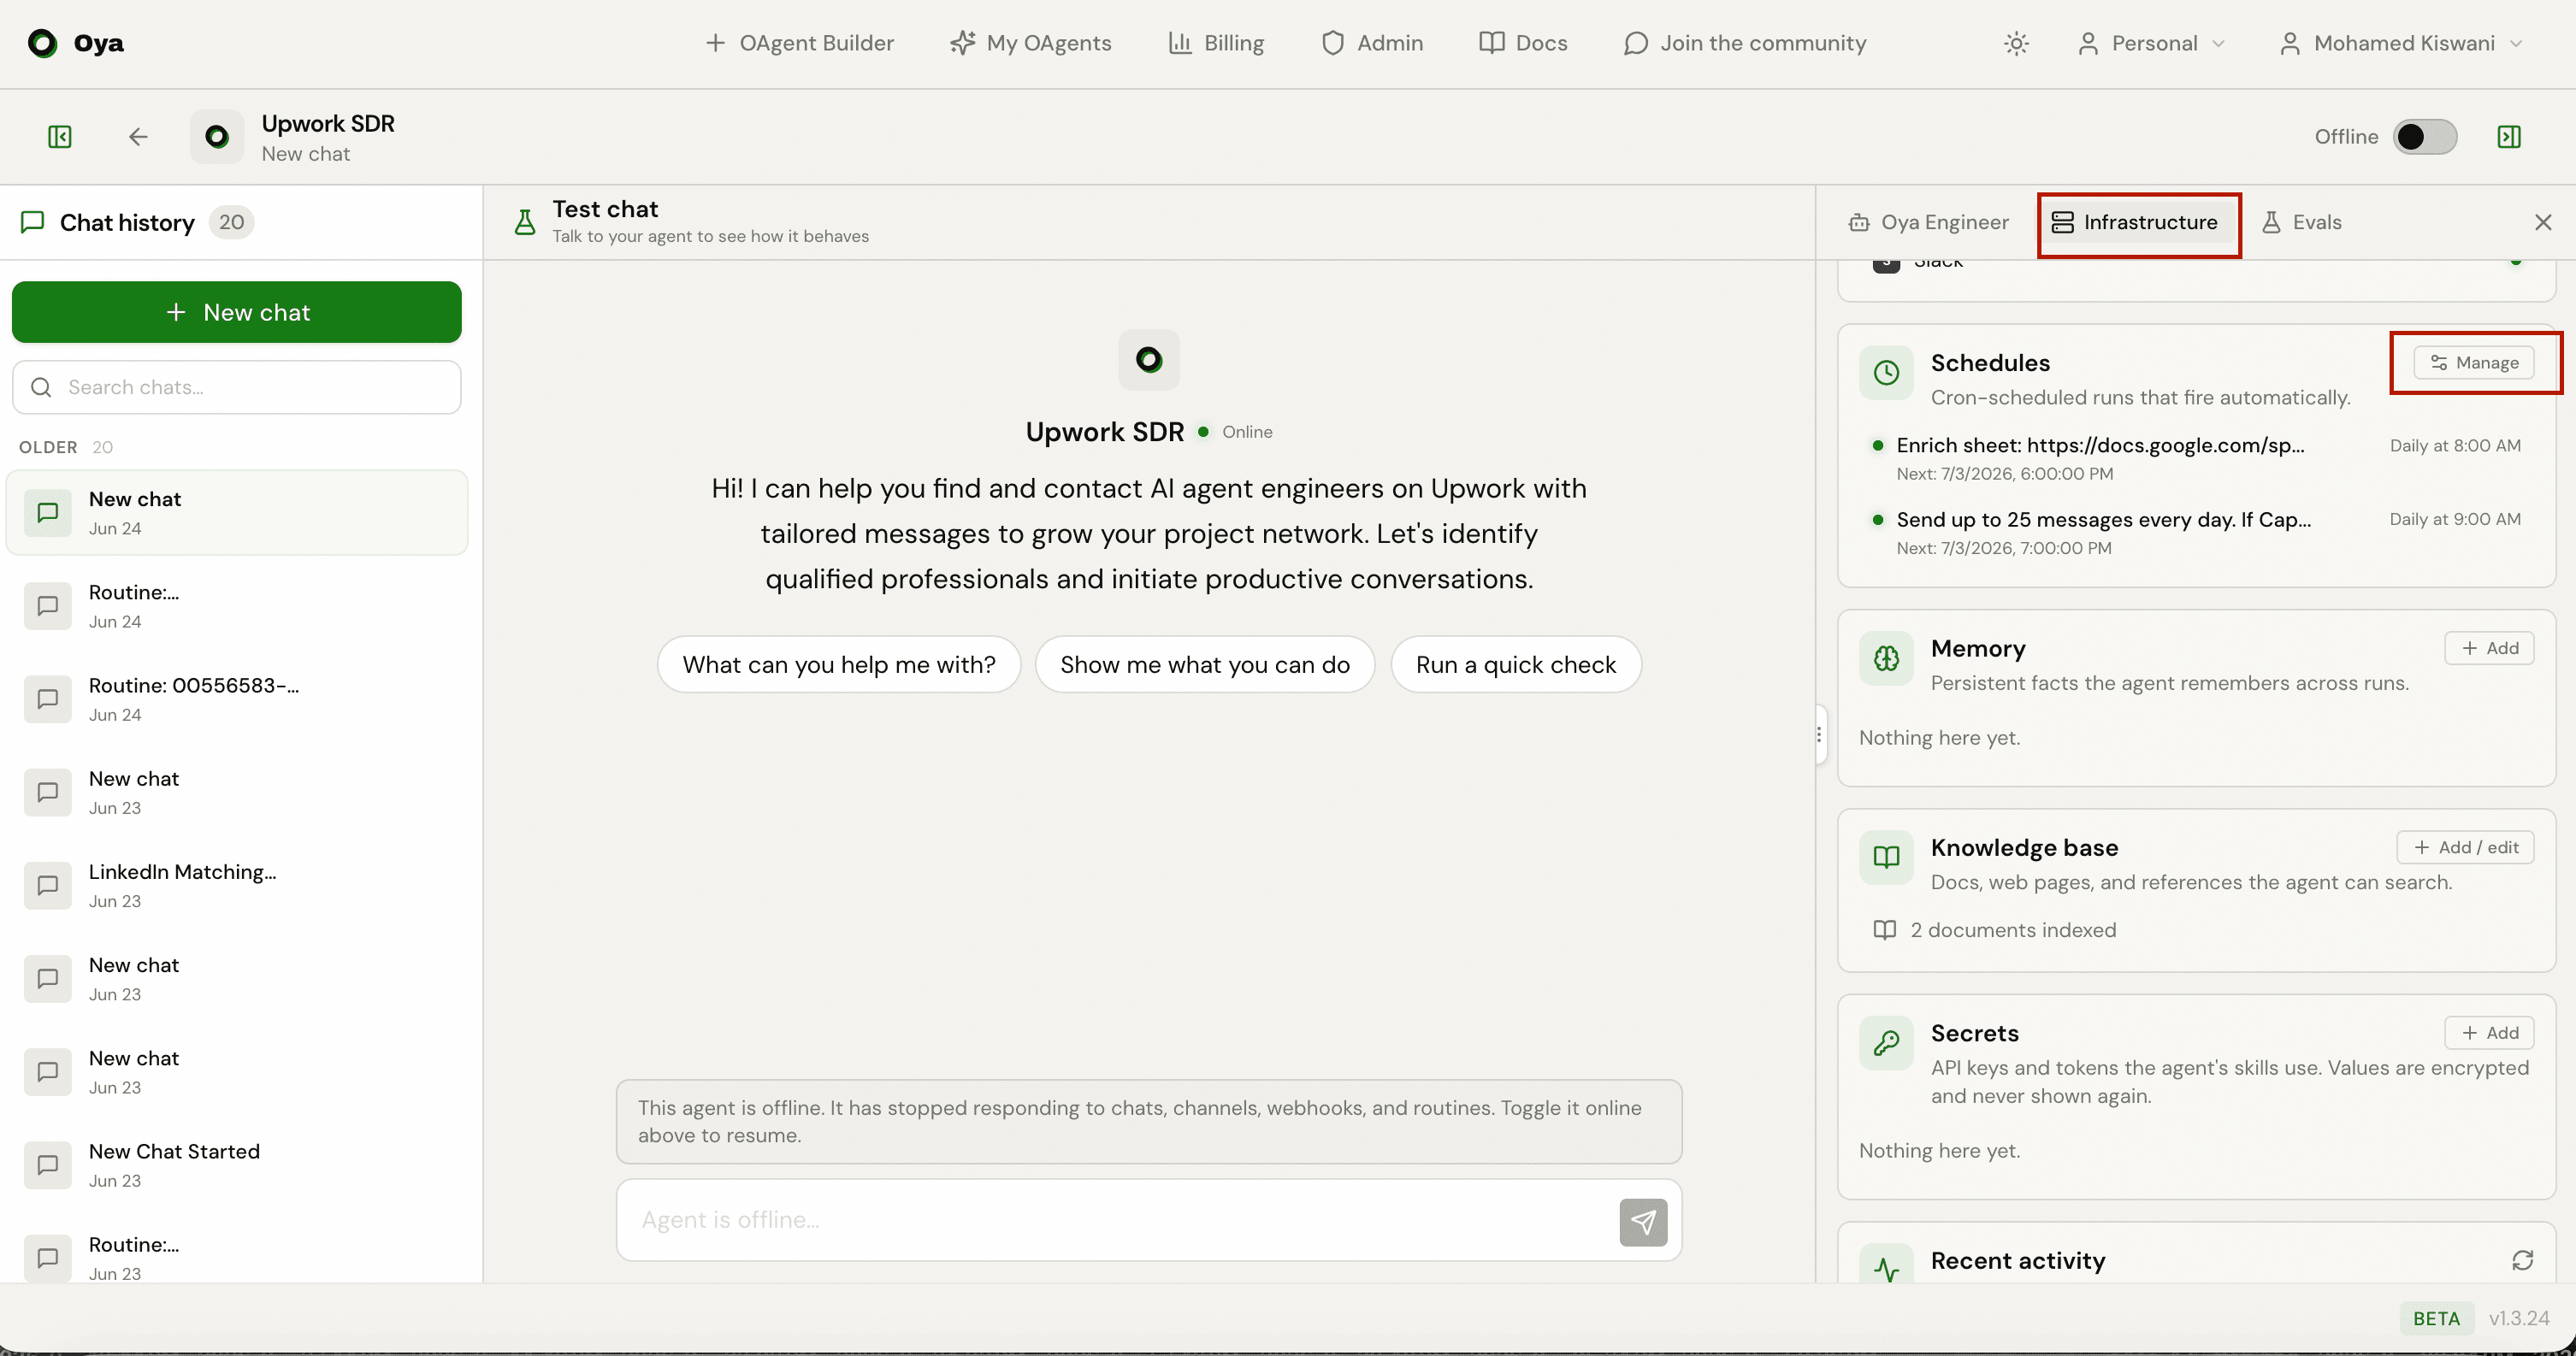Click the Schedules clock icon
This screenshot has height=1356, width=2576.
[x=1886, y=373]
